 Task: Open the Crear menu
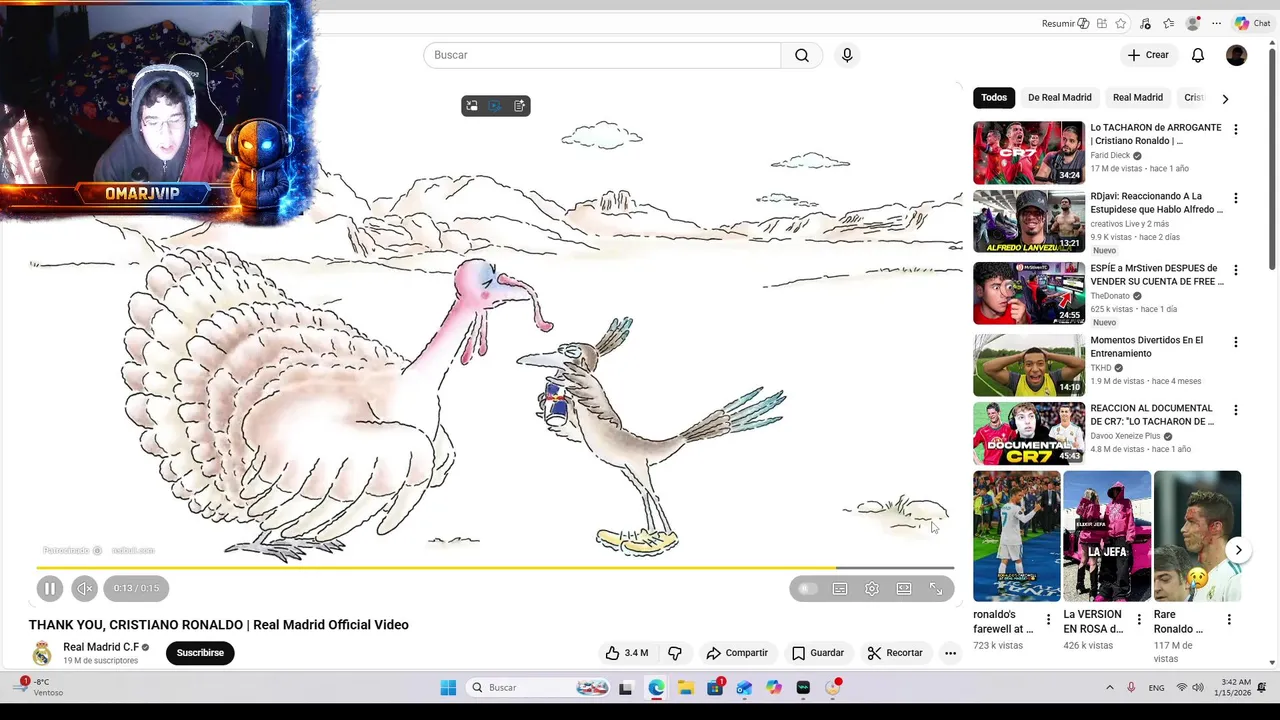click(1148, 55)
